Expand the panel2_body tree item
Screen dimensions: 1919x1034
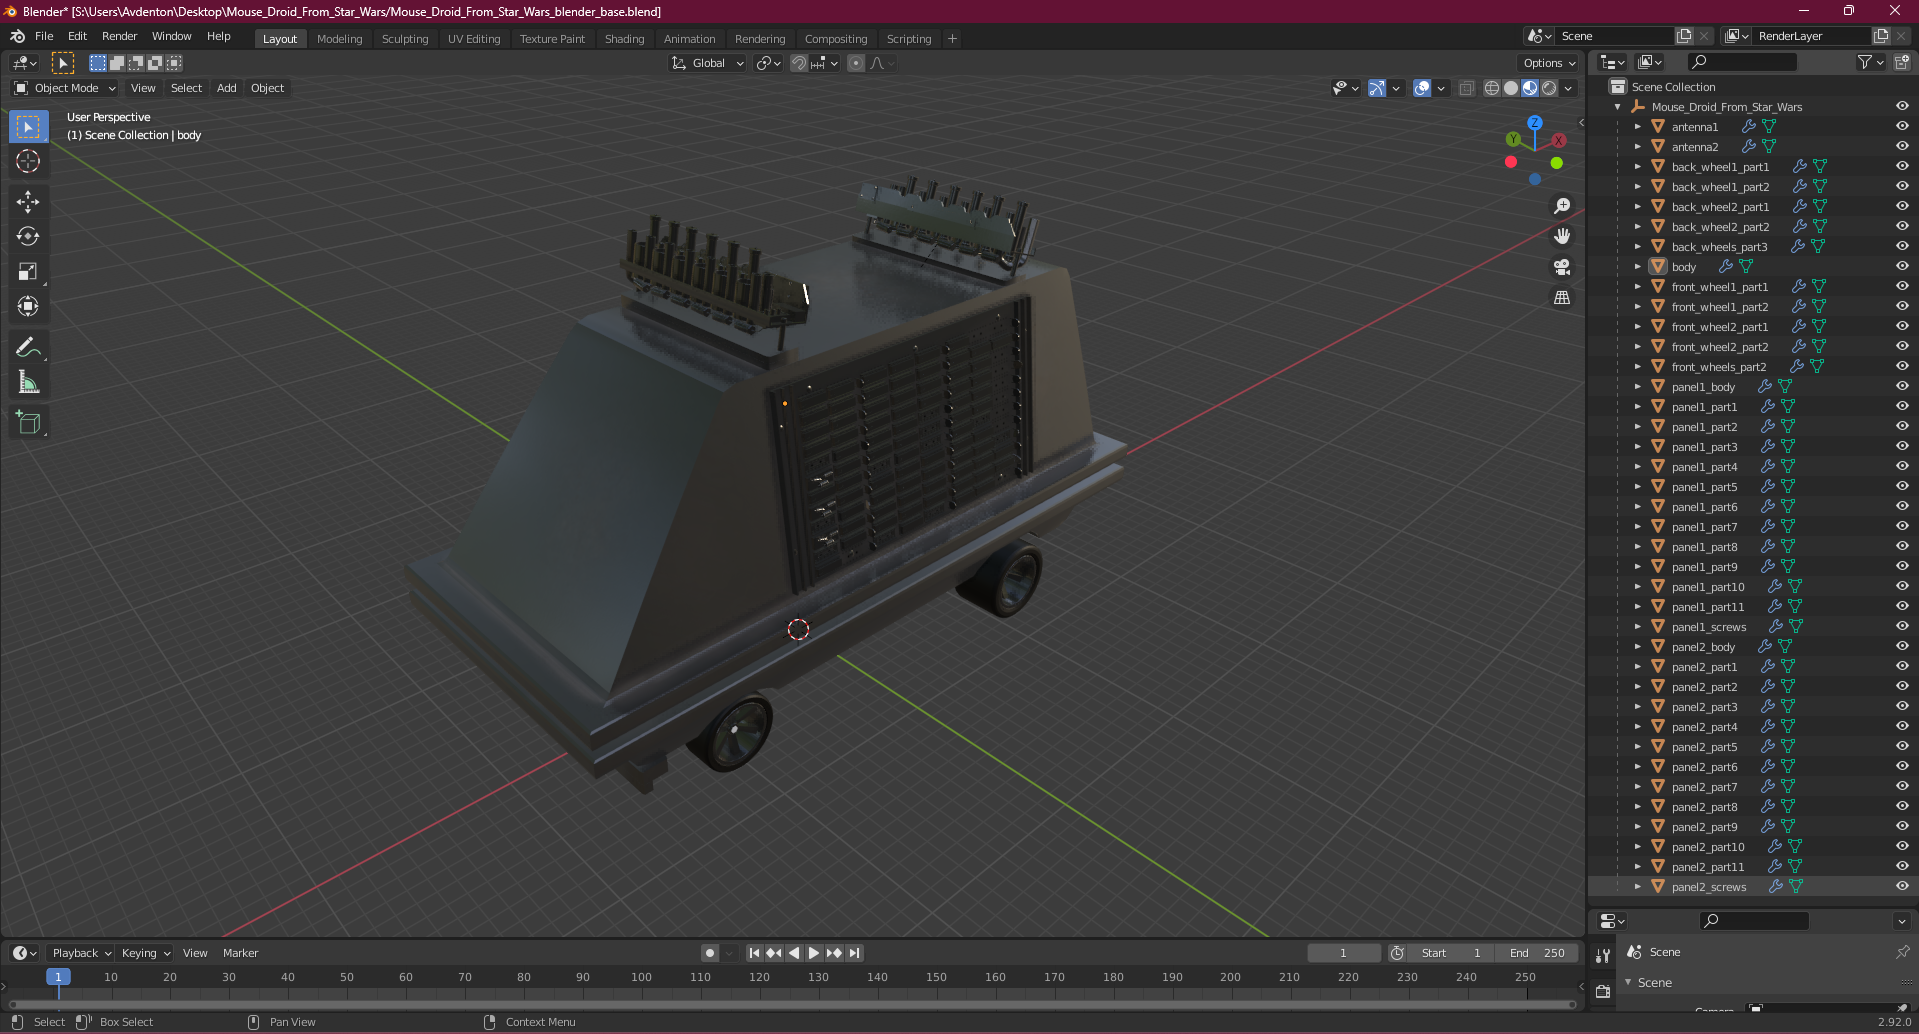tap(1638, 647)
